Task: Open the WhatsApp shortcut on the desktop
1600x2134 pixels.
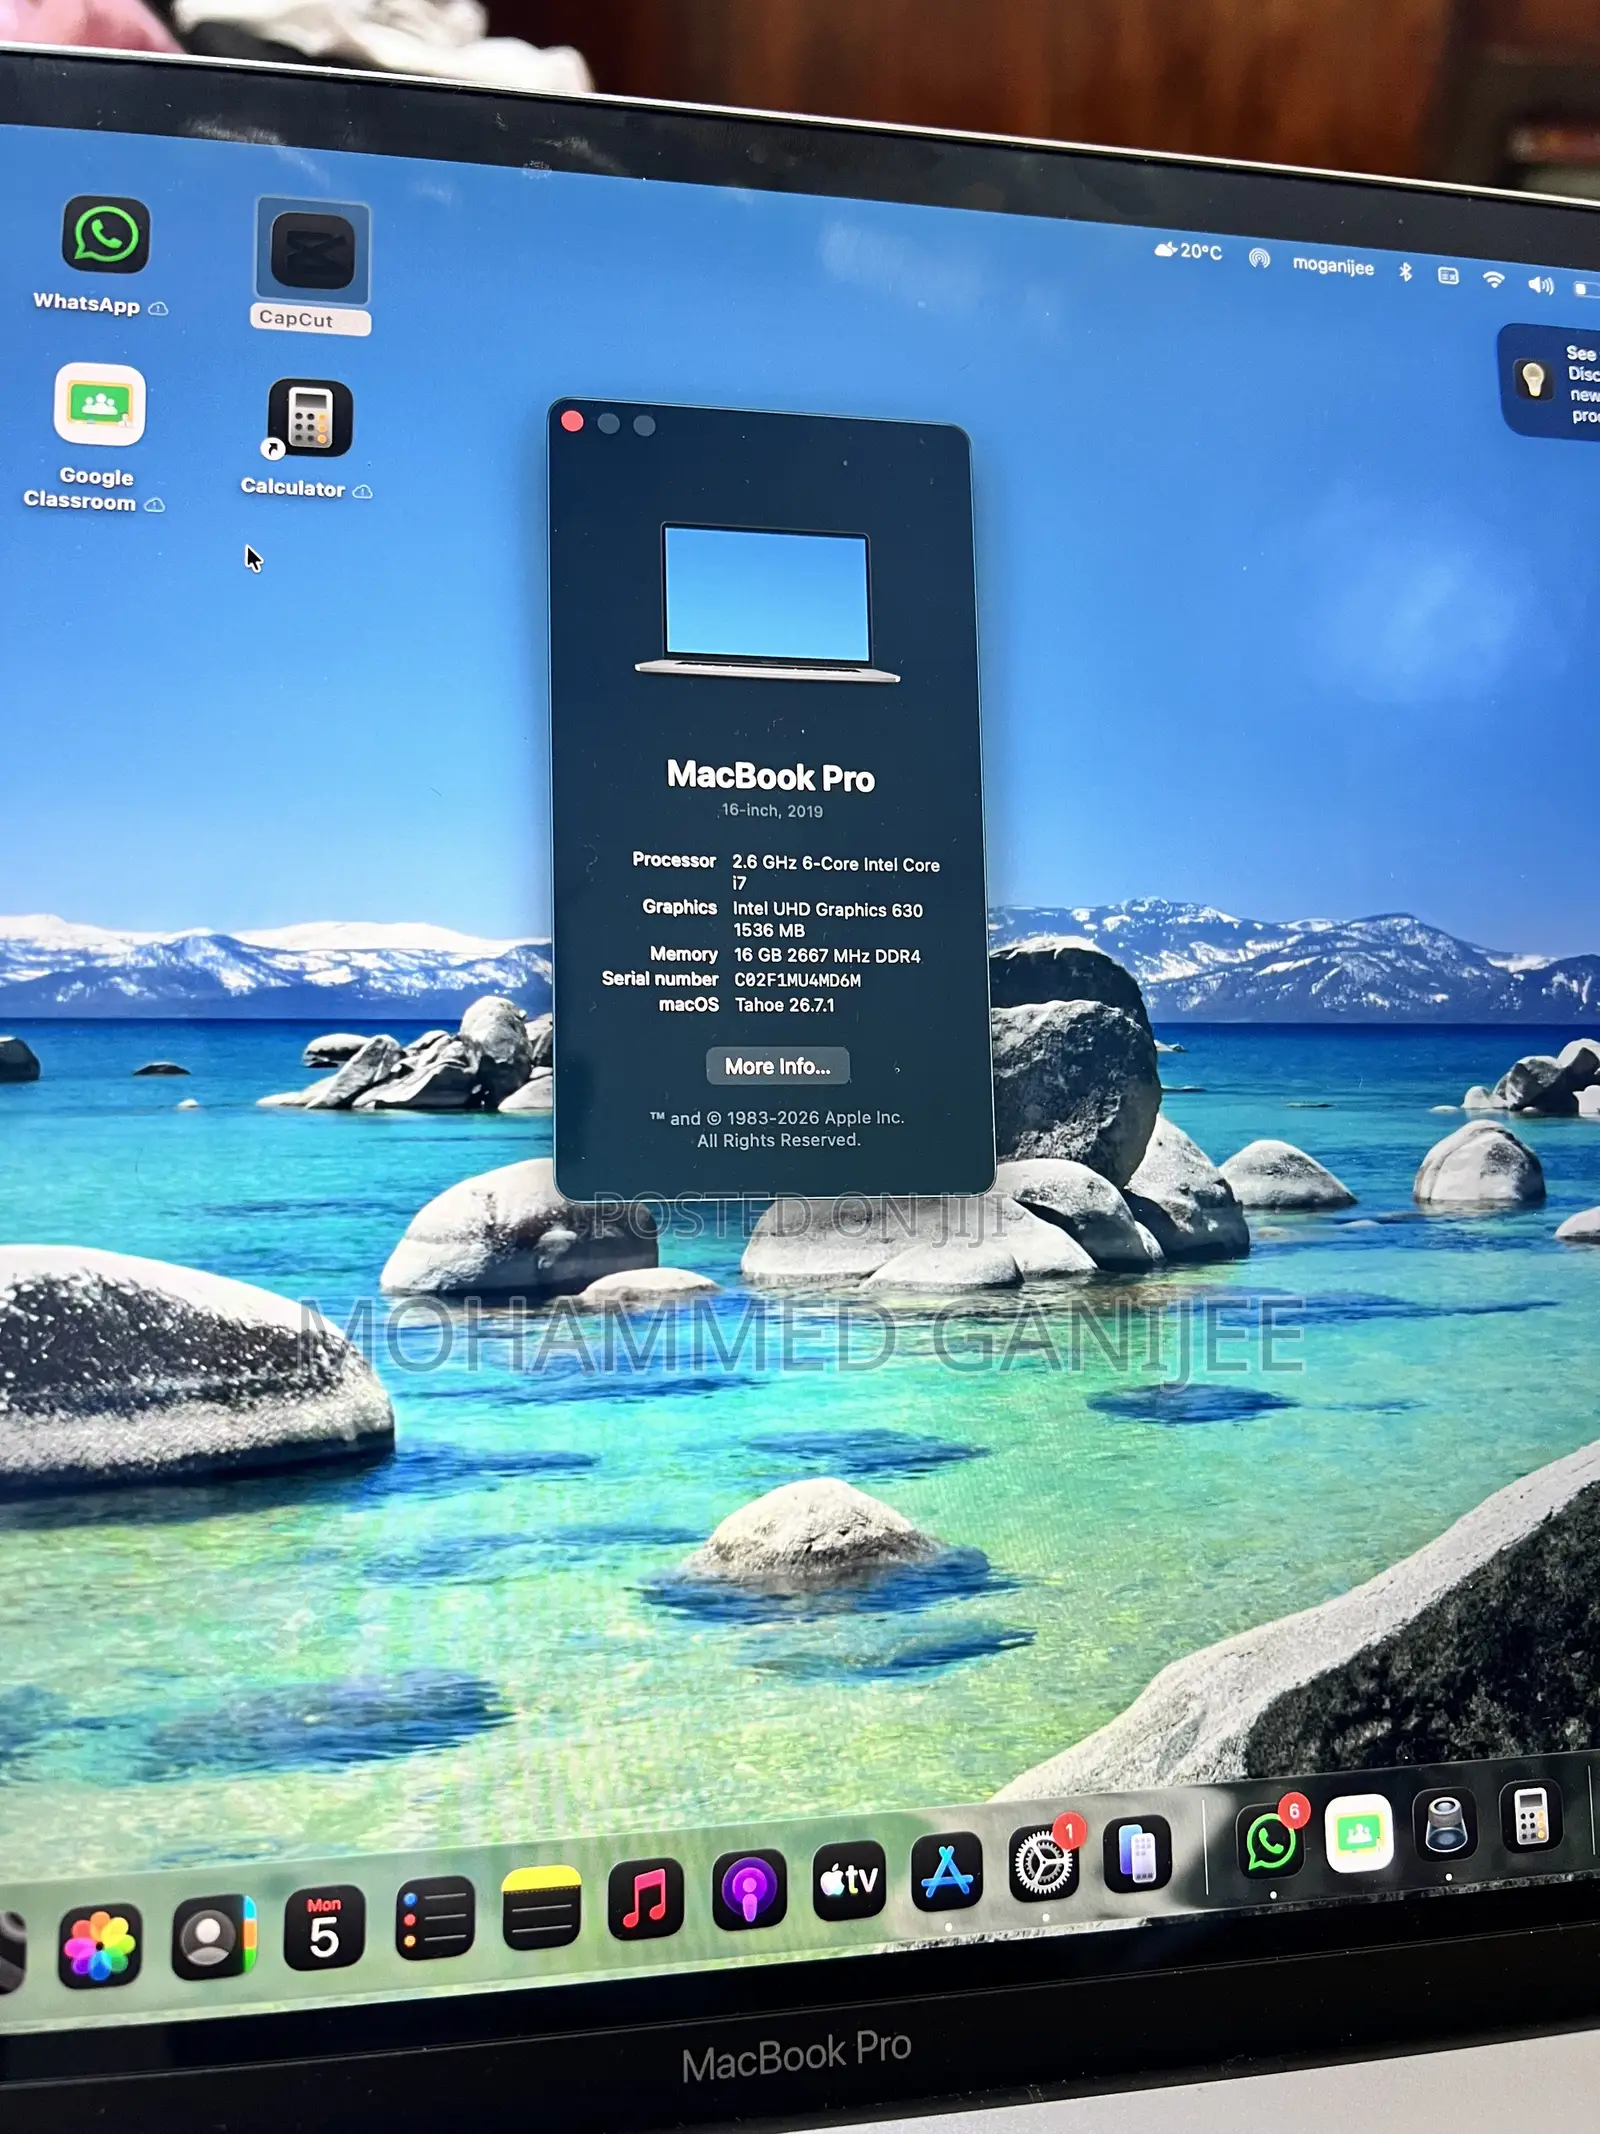Action: (105, 236)
